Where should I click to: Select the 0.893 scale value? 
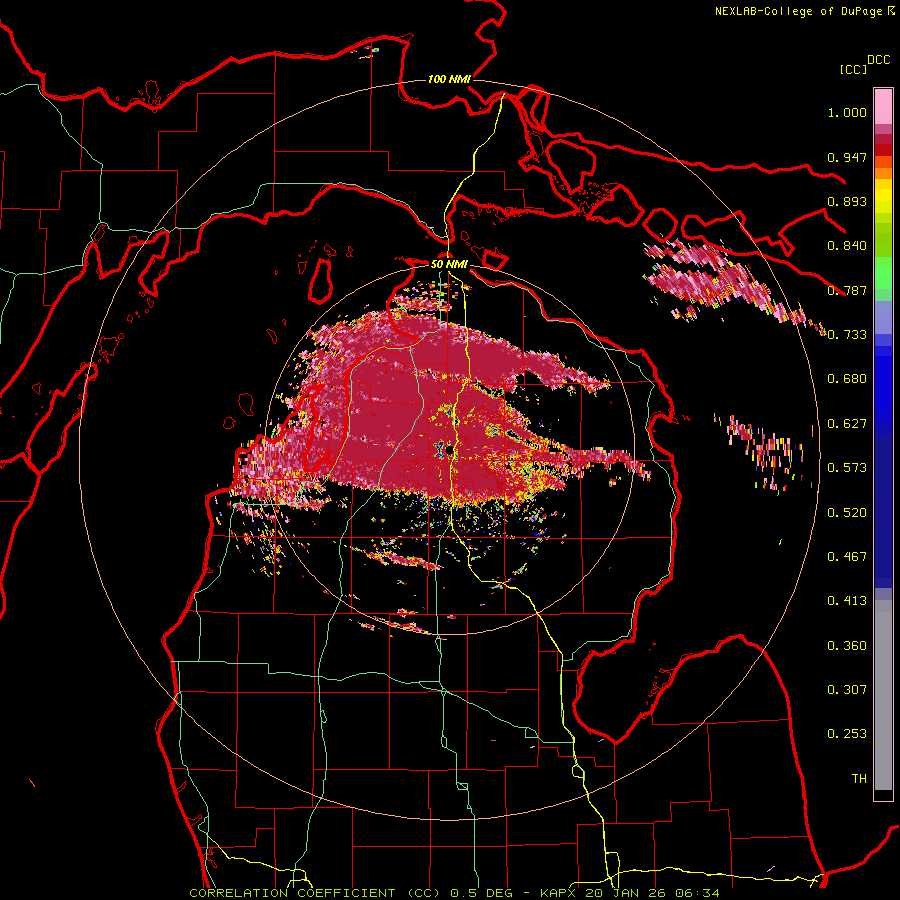(x=847, y=201)
